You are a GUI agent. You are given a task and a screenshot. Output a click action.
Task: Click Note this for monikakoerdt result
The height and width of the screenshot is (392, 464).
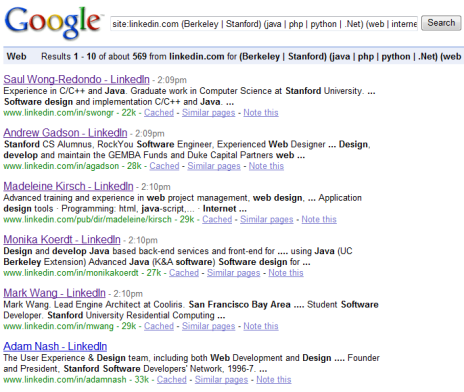(x=286, y=273)
